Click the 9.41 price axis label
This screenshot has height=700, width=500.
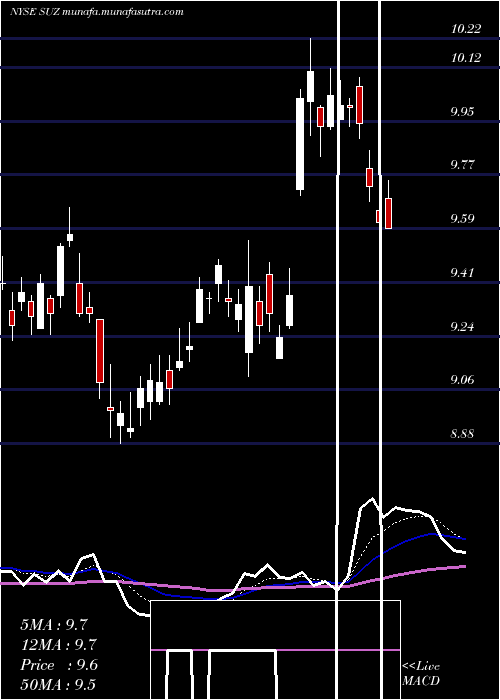click(x=462, y=272)
